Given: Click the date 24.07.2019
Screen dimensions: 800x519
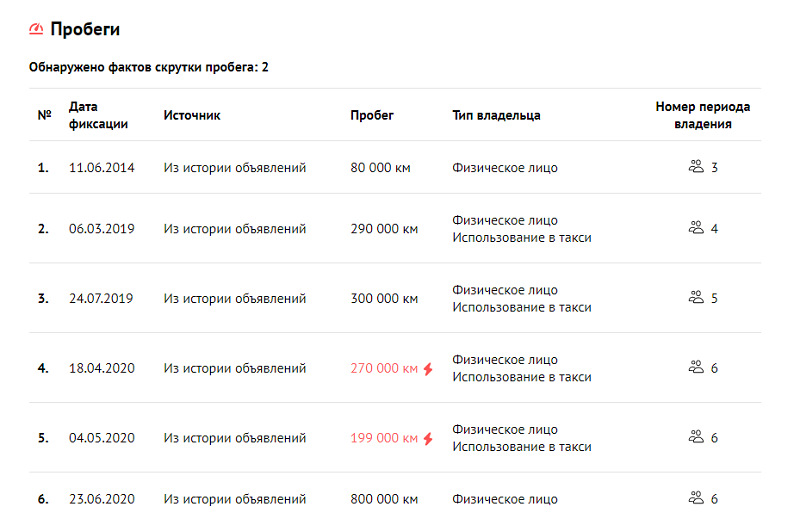Looking at the screenshot, I should [x=101, y=299].
